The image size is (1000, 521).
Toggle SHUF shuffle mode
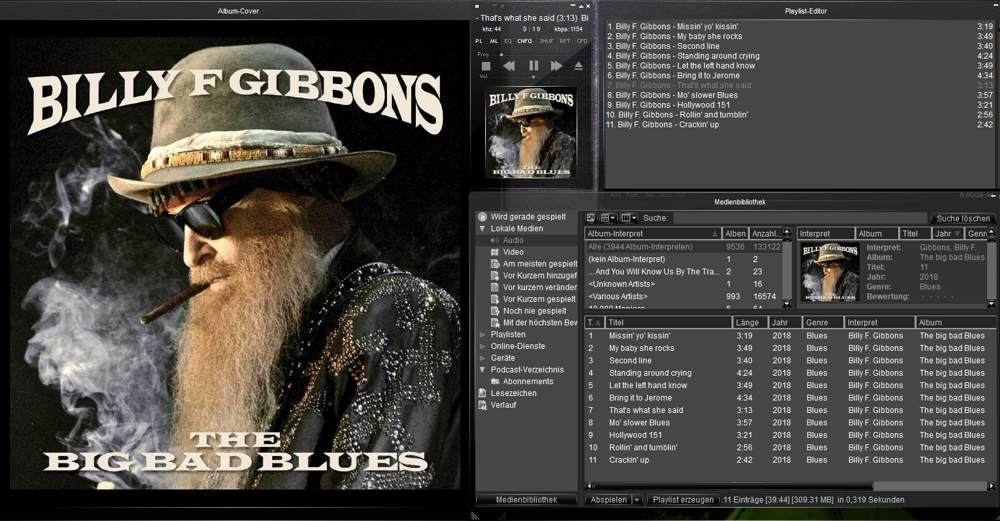[x=546, y=41]
